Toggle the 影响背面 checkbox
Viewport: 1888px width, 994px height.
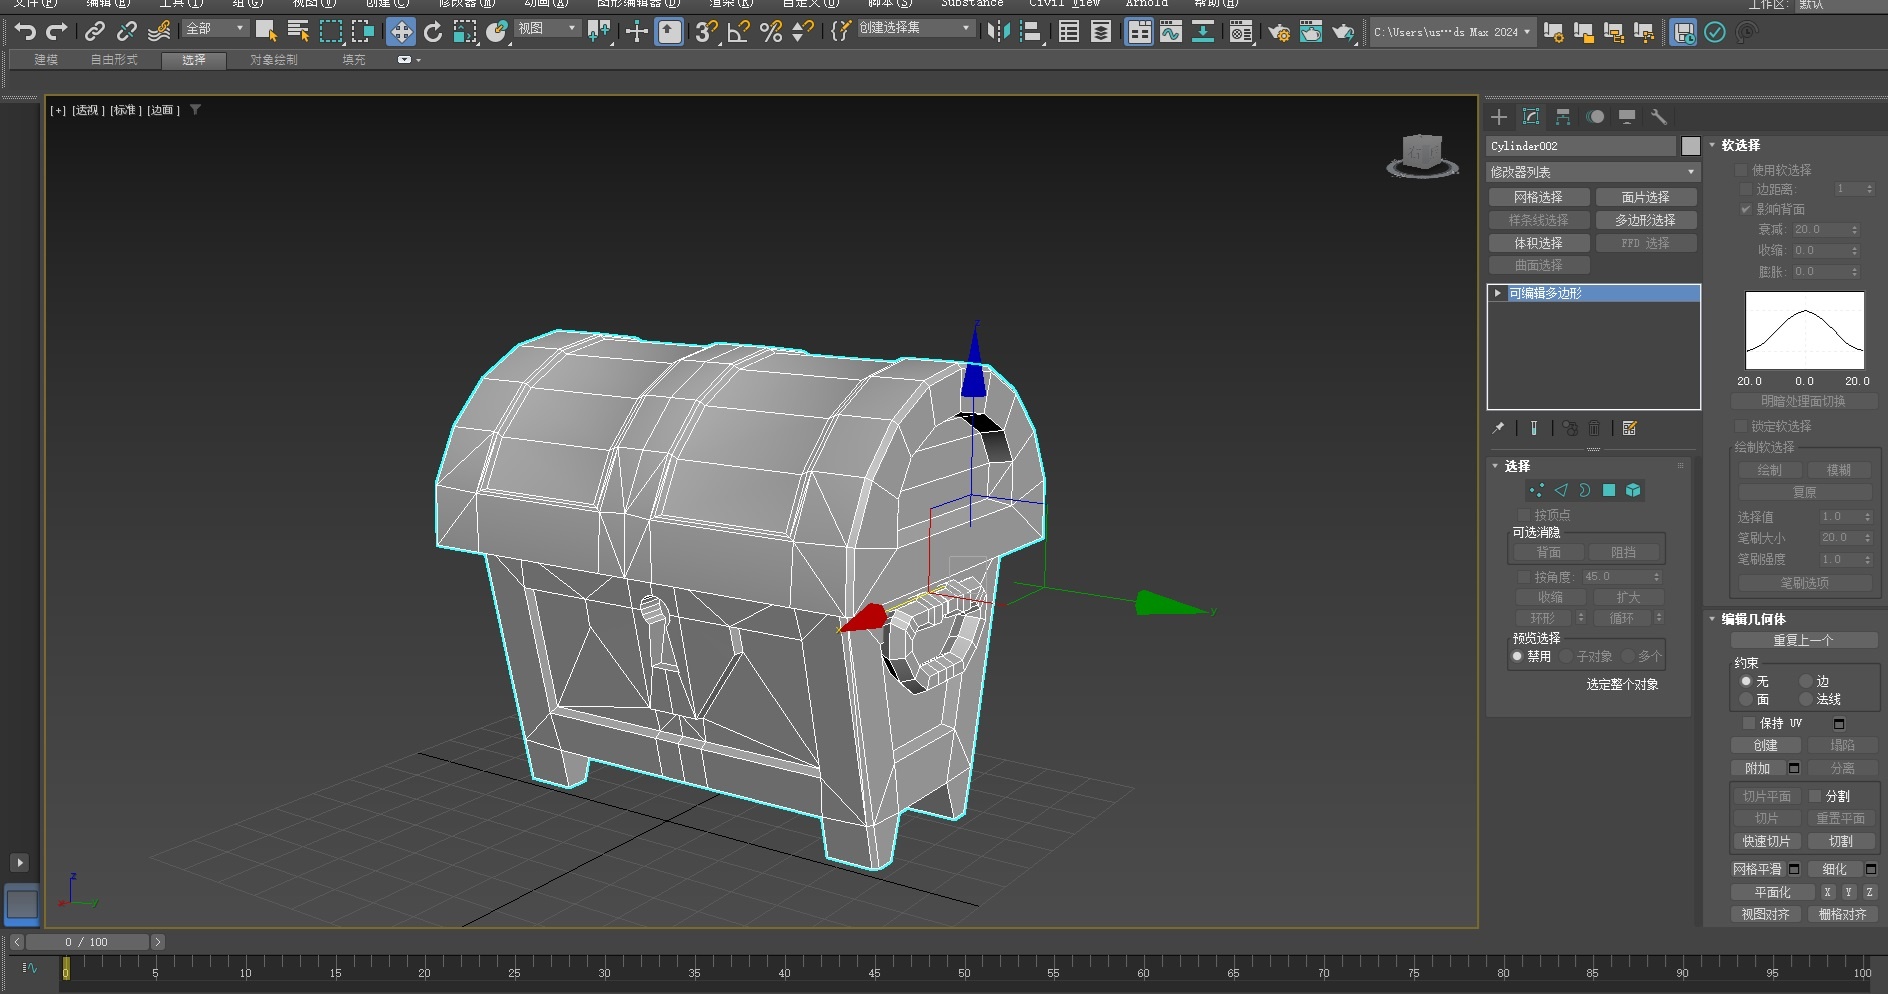coord(1746,209)
